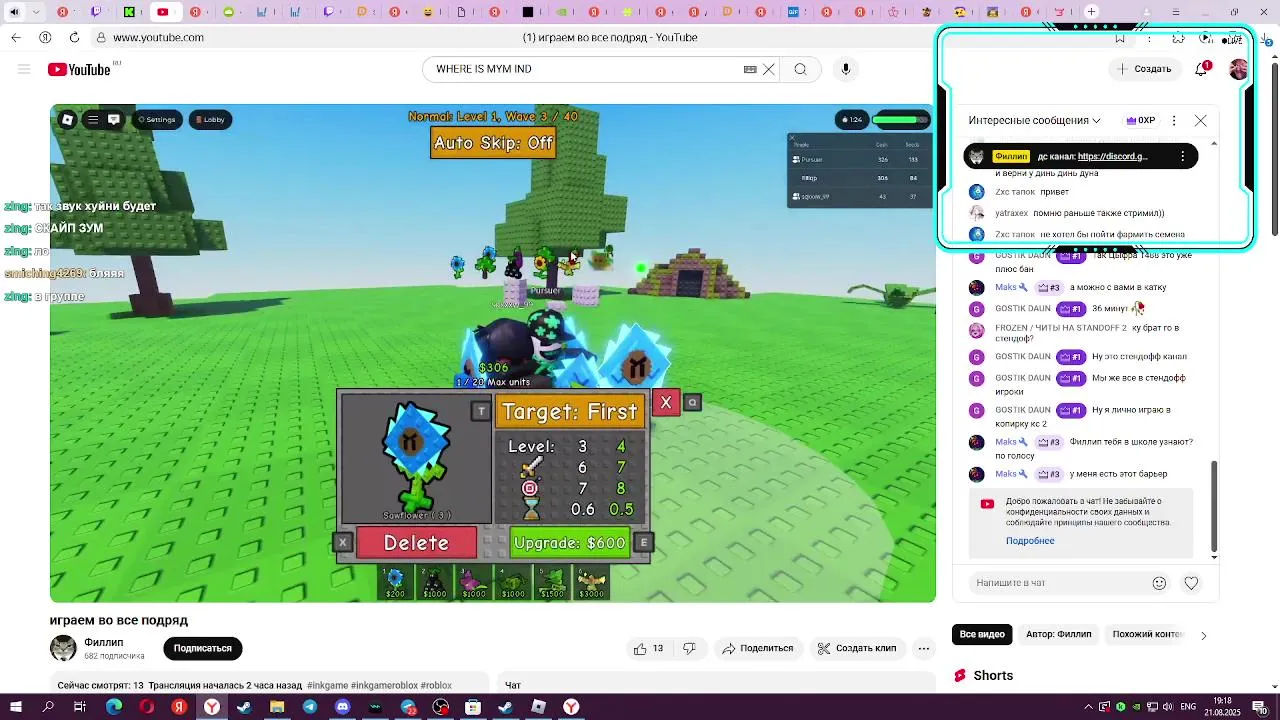Click the Создать клип button
Viewport: 1280px width, 720px height.
(857, 648)
